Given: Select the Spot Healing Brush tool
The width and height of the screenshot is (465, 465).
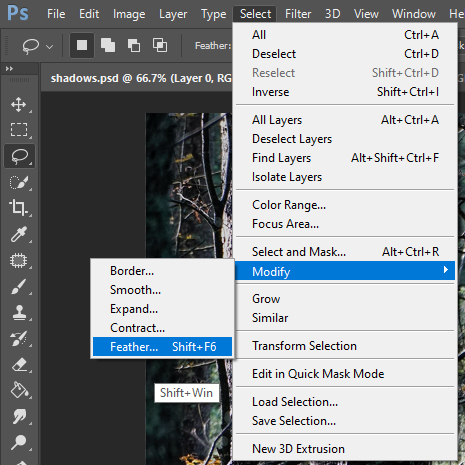Looking at the screenshot, I should pyautogui.click(x=19, y=260).
